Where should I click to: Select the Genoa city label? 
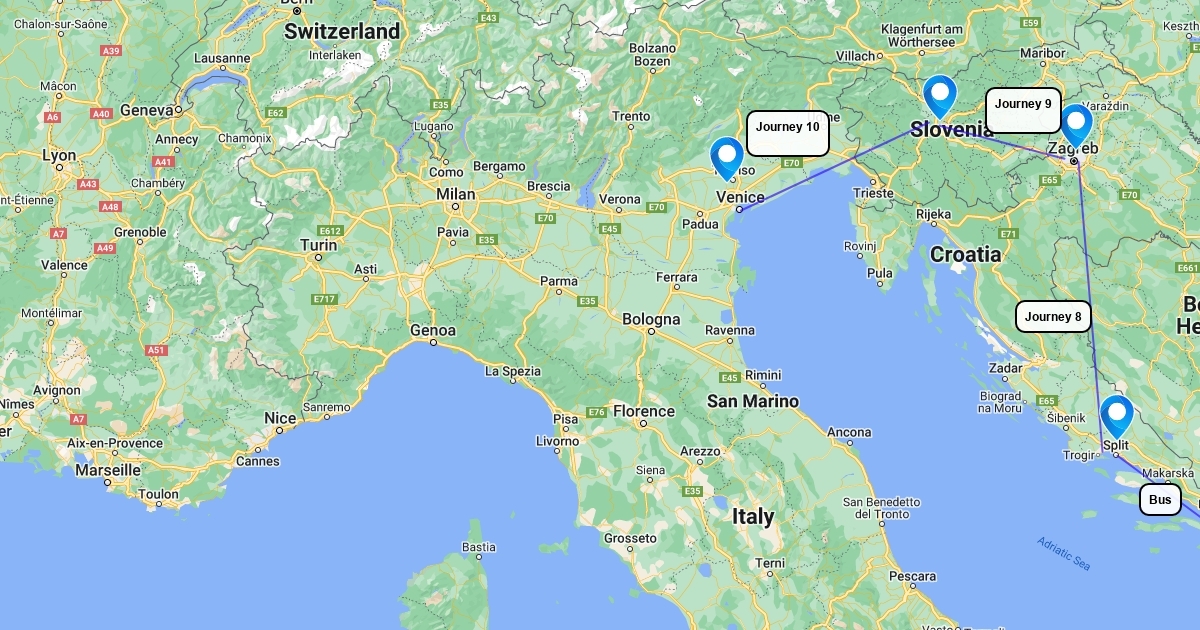(x=433, y=330)
